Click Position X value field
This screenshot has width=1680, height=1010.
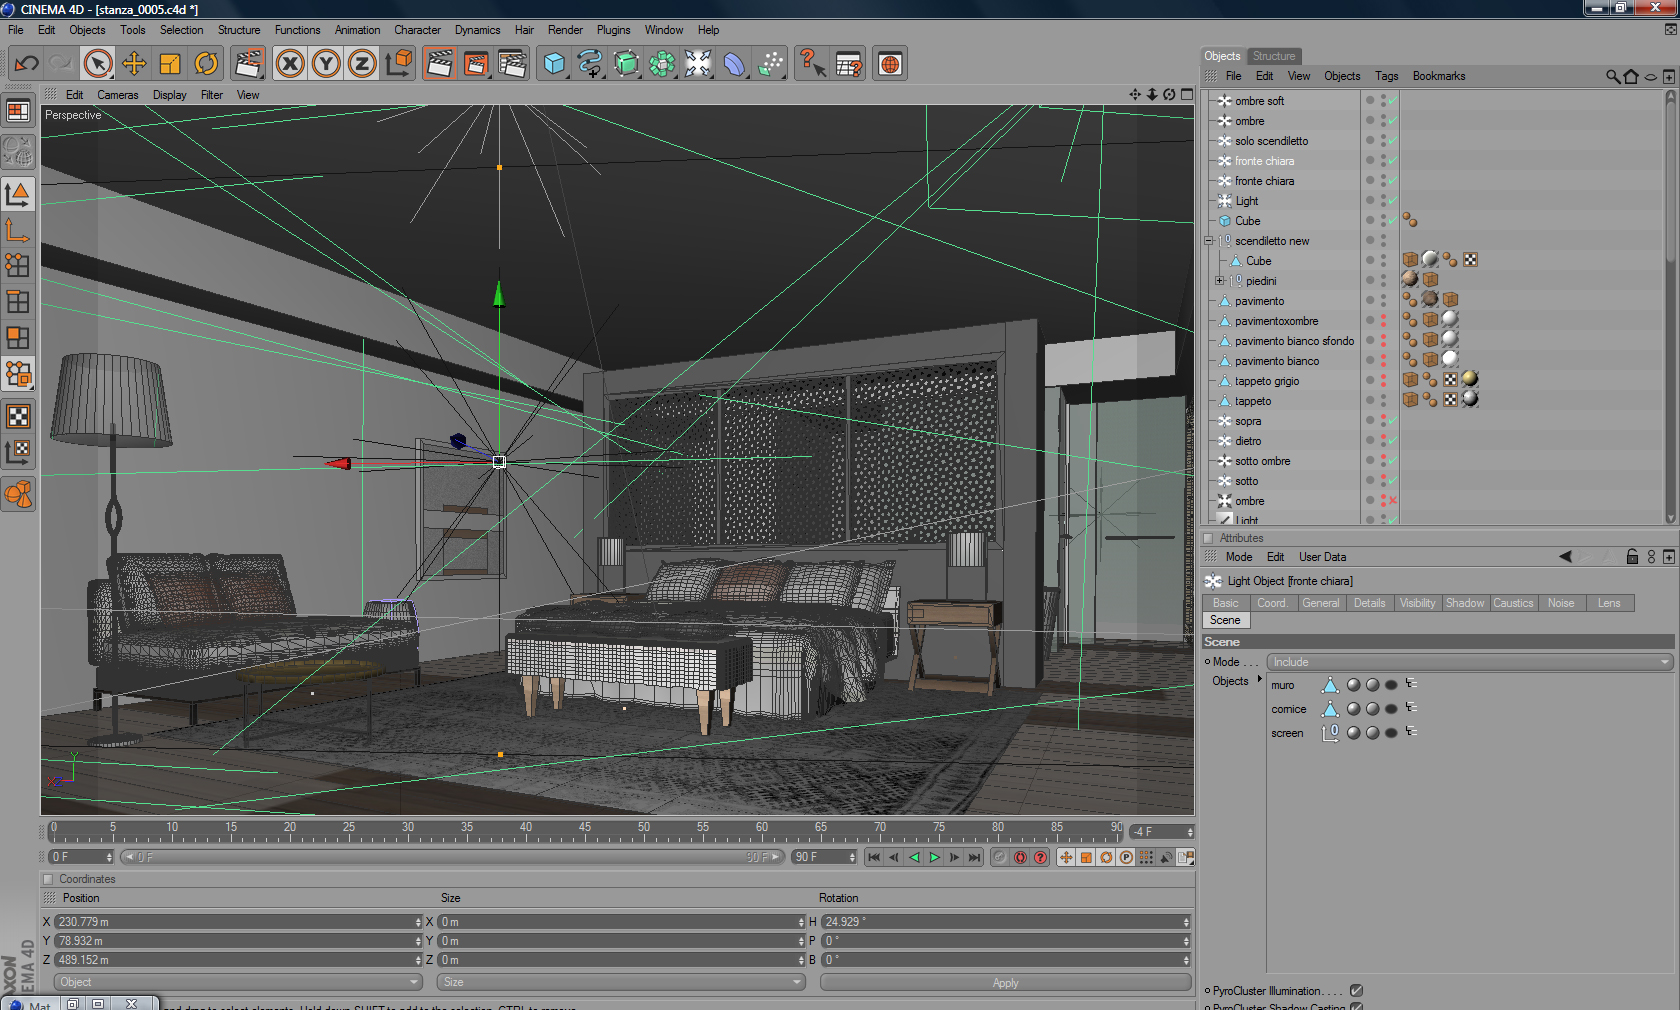(238, 922)
